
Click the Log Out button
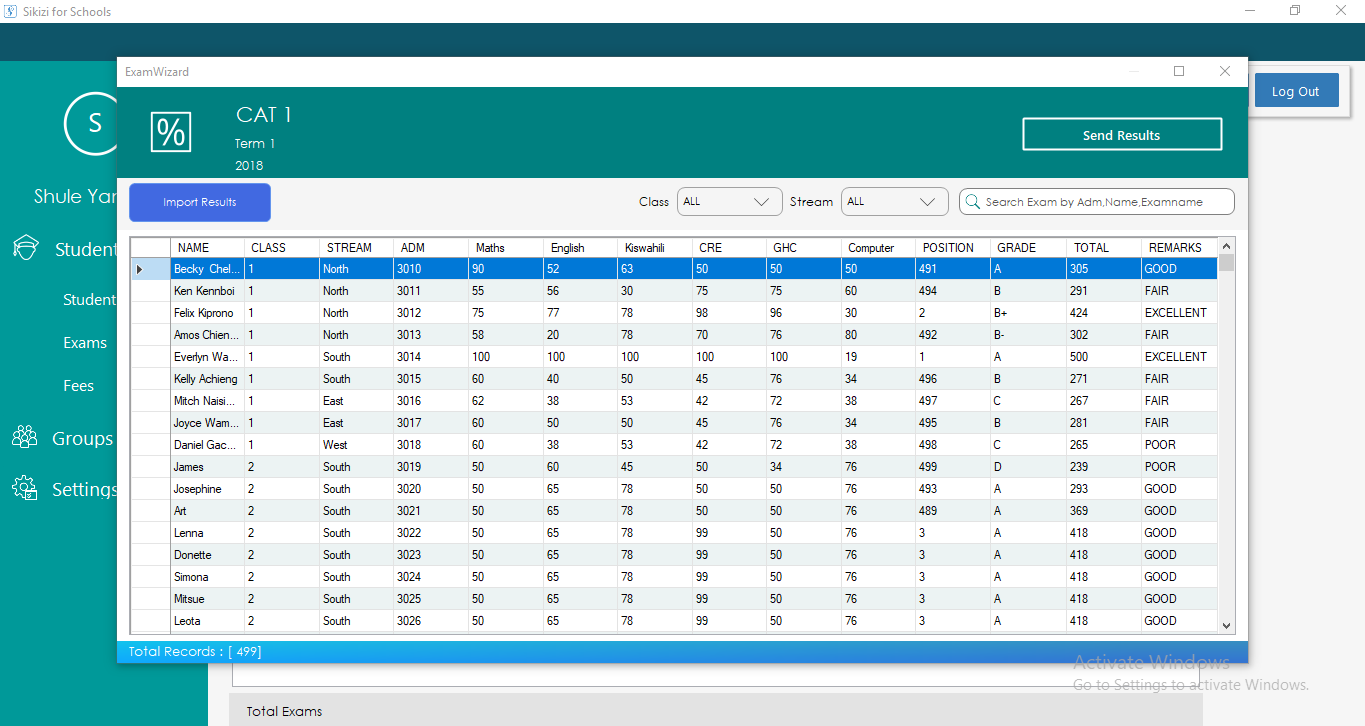click(x=1296, y=91)
